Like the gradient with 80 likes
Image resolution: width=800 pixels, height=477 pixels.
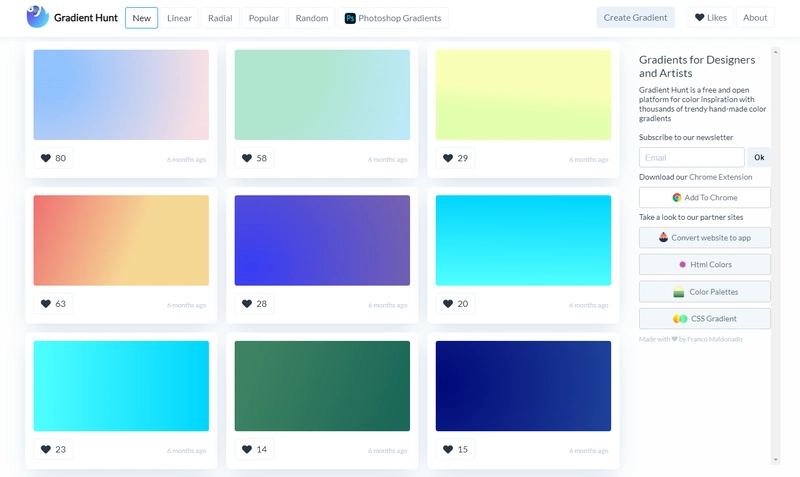pyautogui.click(x=53, y=158)
